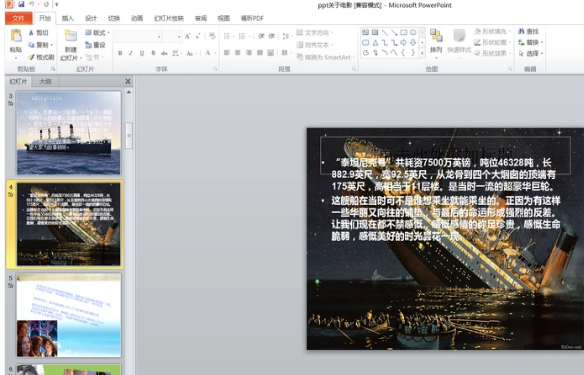Toggle text shadow (S) formatting
584x375 pixels.
pos(153,53)
